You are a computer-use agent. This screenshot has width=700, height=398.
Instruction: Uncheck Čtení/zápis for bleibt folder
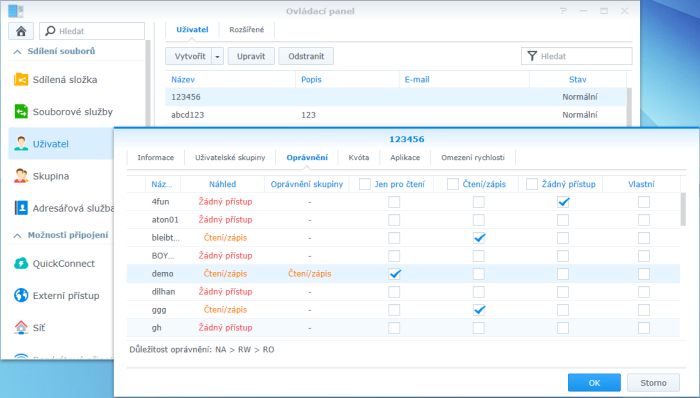click(479, 238)
